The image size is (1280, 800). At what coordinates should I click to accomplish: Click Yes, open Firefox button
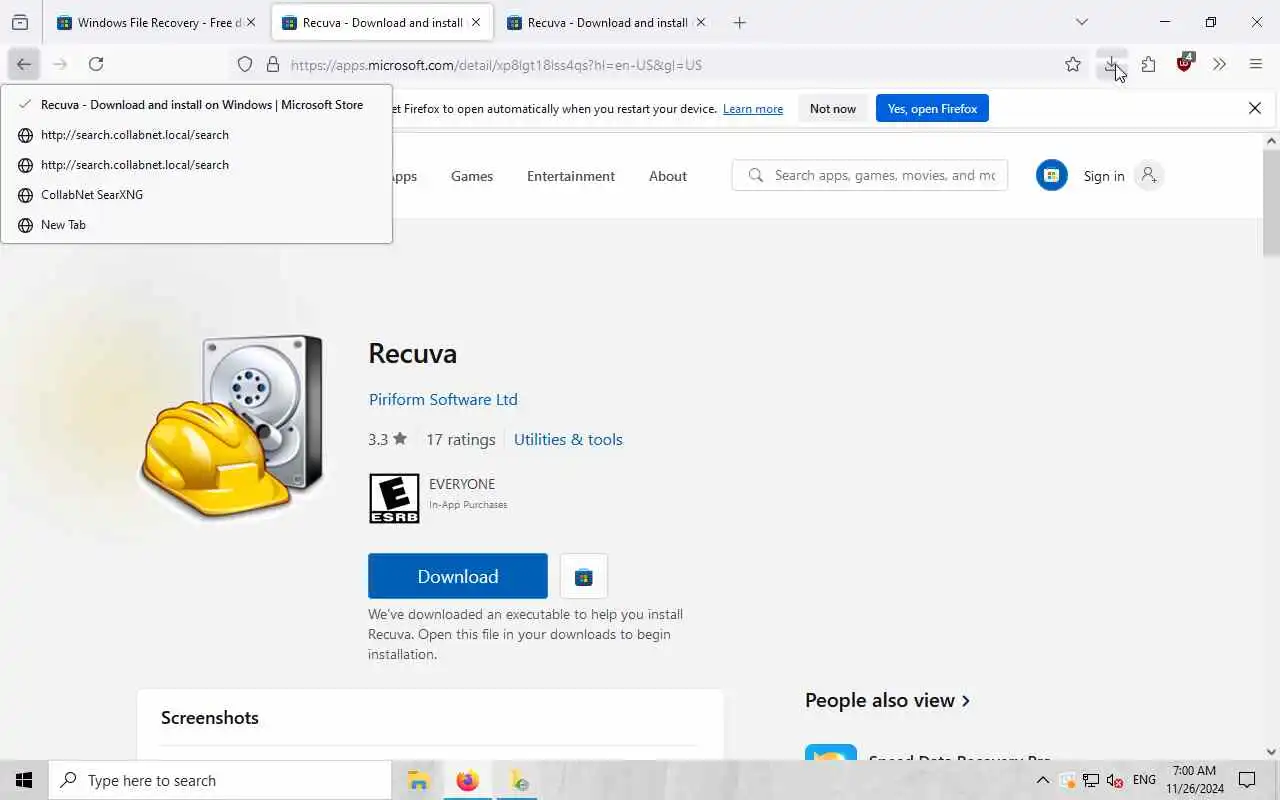(932, 108)
